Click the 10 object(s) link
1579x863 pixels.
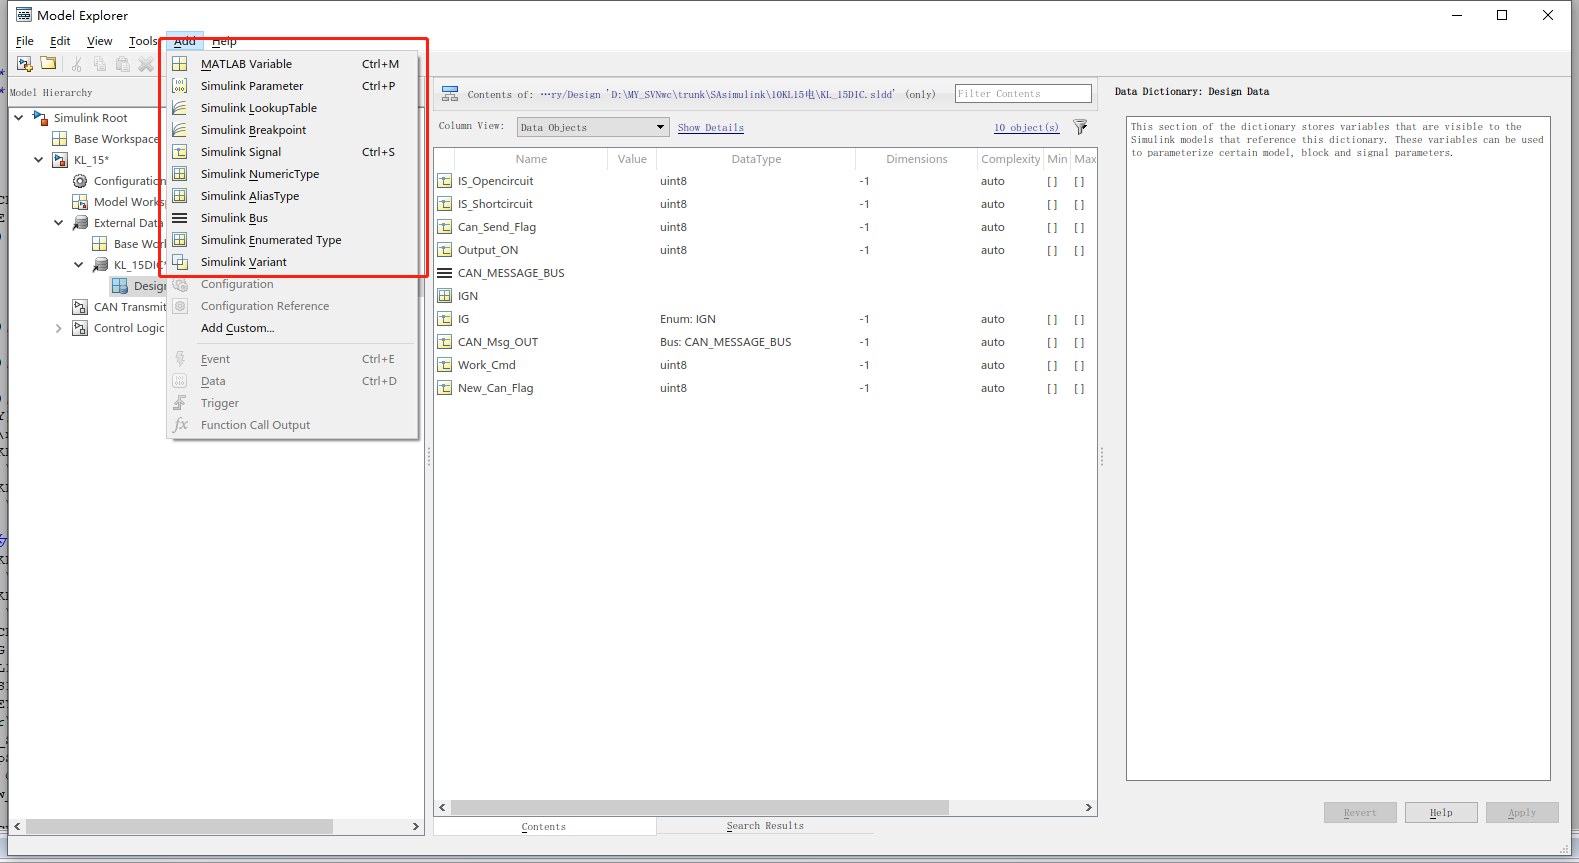pyautogui.click(x=1026, y=128)
